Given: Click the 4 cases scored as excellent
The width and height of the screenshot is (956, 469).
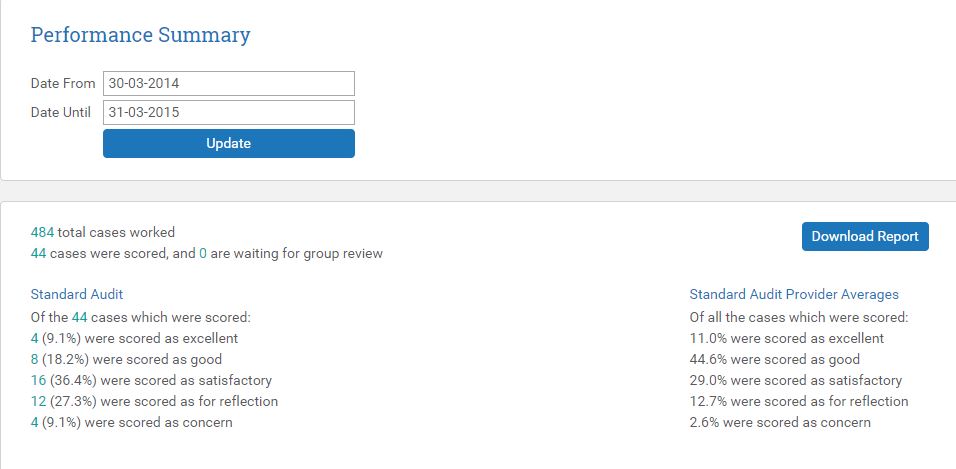Looking at the screenshot, I should click(x=35, y=338).
